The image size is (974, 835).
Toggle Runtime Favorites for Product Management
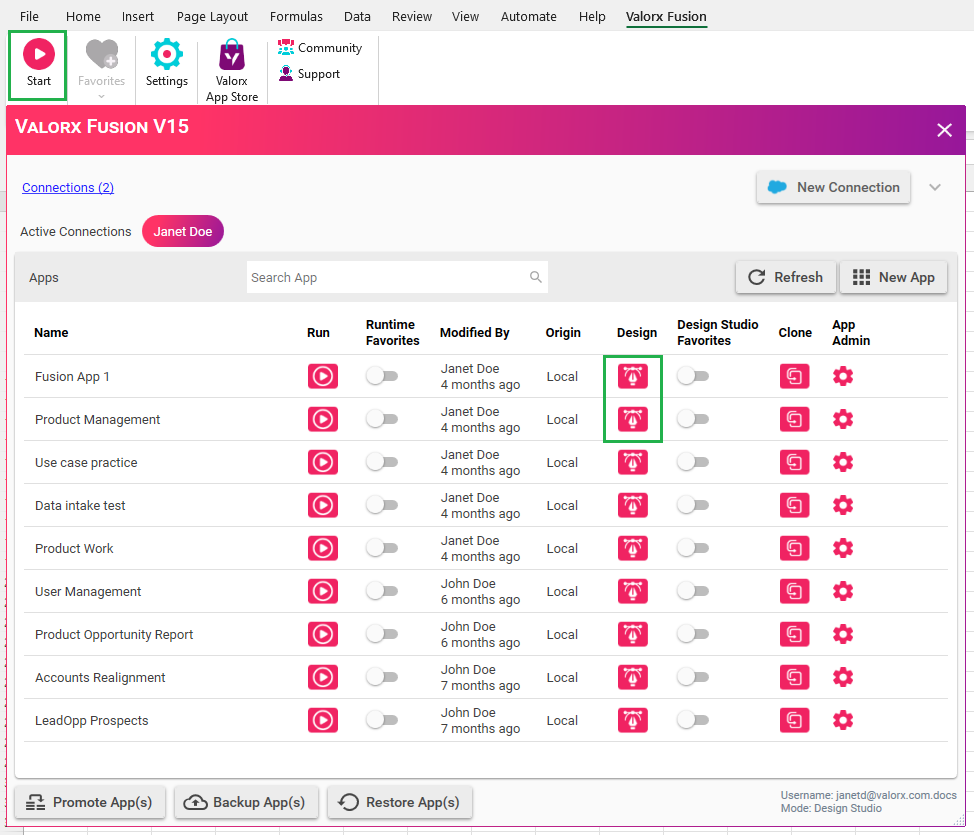click(381, 419)
